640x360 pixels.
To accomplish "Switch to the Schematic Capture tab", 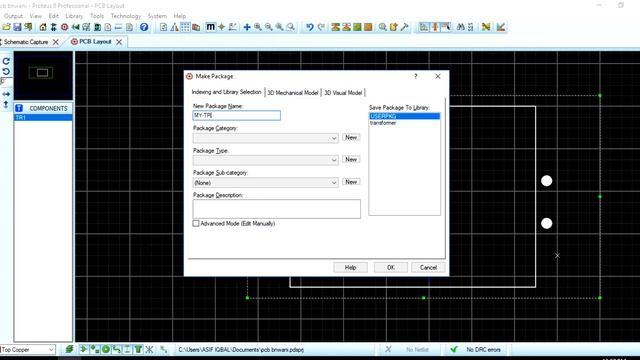I will 26,42.
